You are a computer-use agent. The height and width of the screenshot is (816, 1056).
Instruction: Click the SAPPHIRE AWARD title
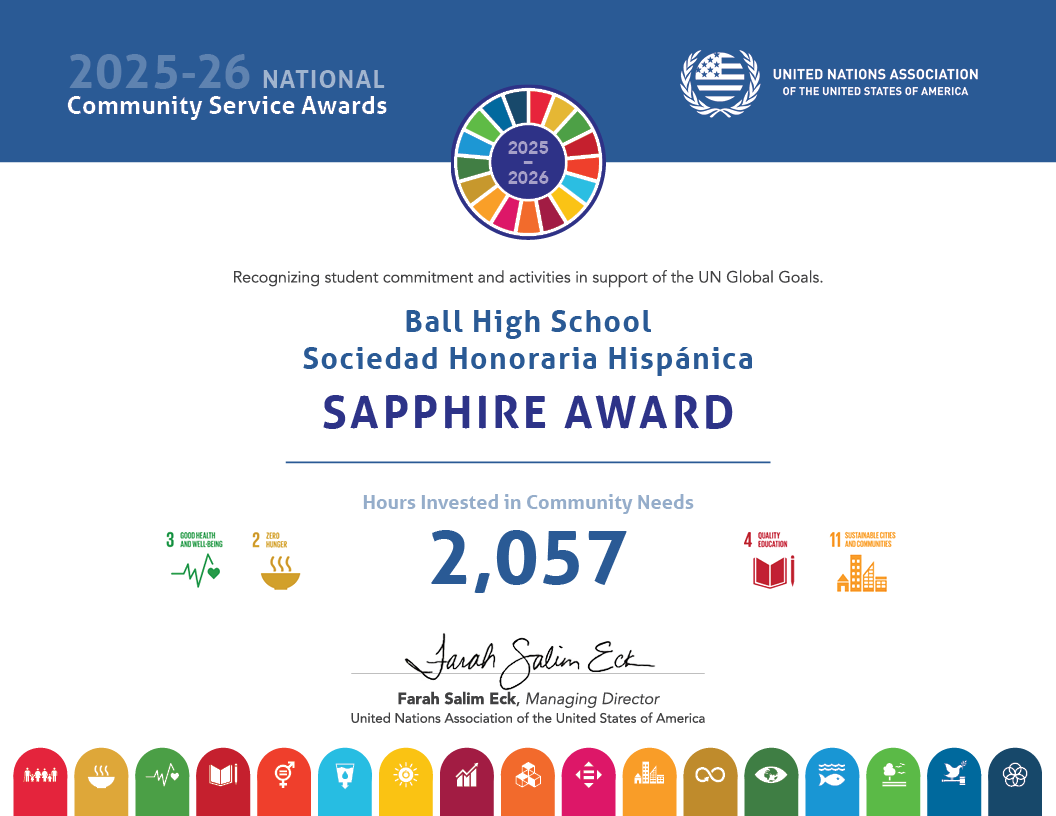(529, 412)
